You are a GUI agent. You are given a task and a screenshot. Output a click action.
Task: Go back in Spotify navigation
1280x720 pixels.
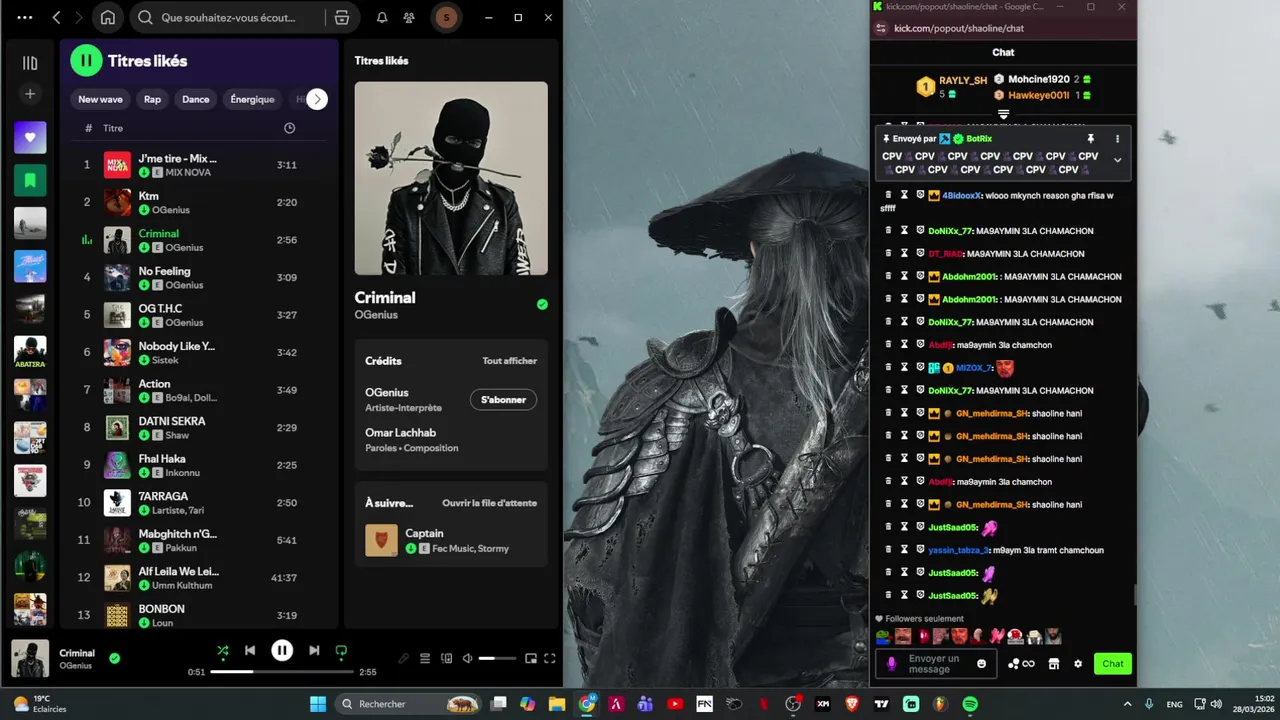click(x=56, y=18)
